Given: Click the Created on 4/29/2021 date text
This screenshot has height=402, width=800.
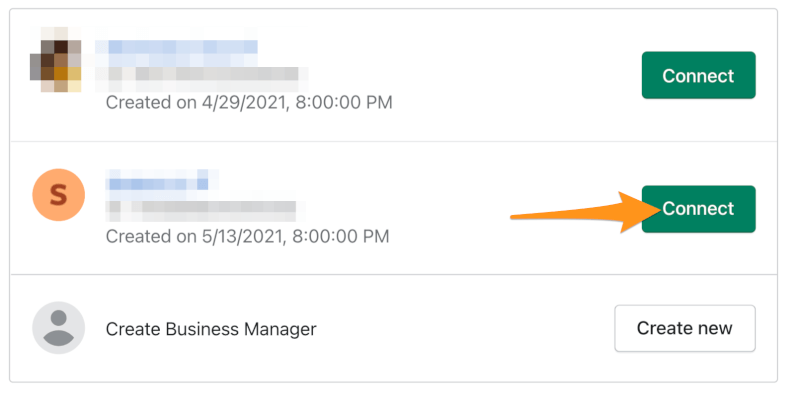Looking at the screenshot, I should point(249,103).
